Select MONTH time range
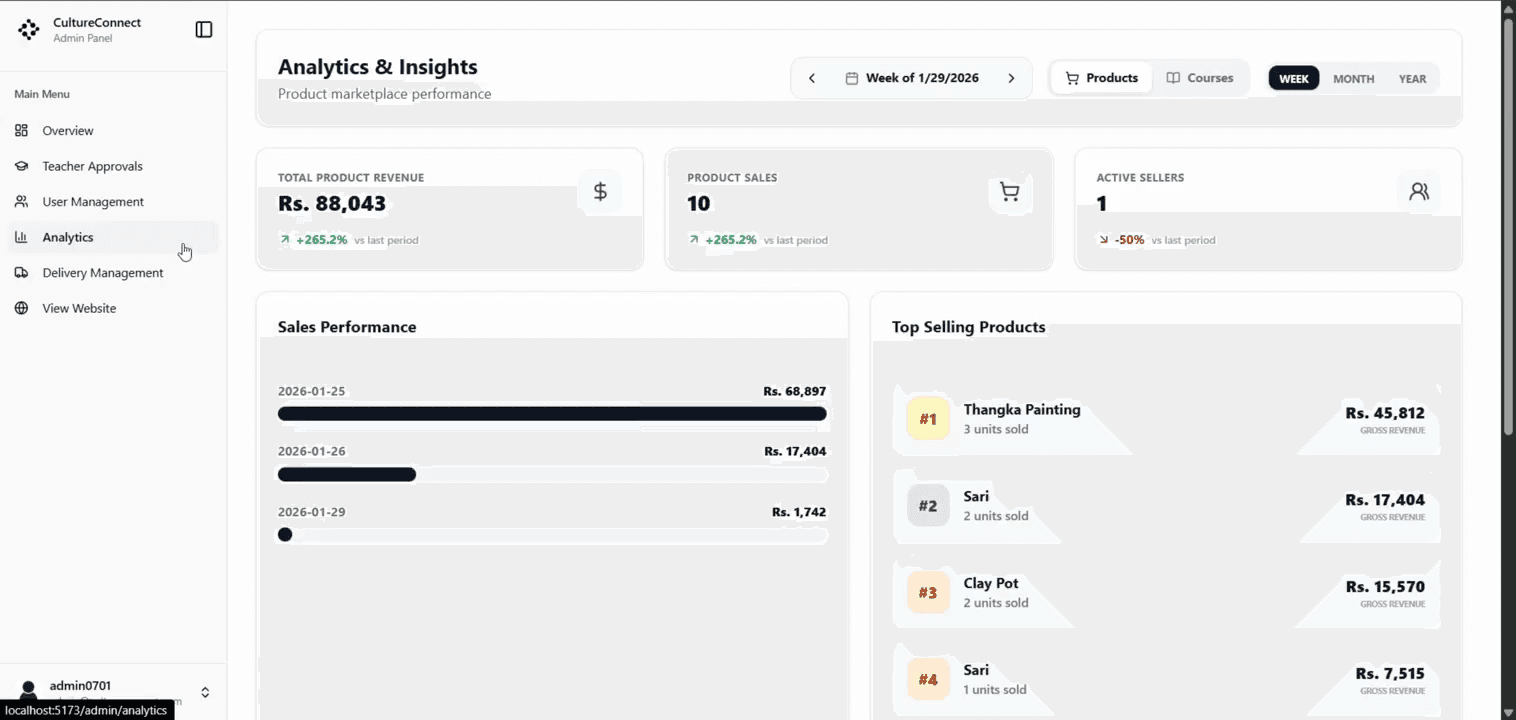1516x720 pixels. (x=1354, y=79)
